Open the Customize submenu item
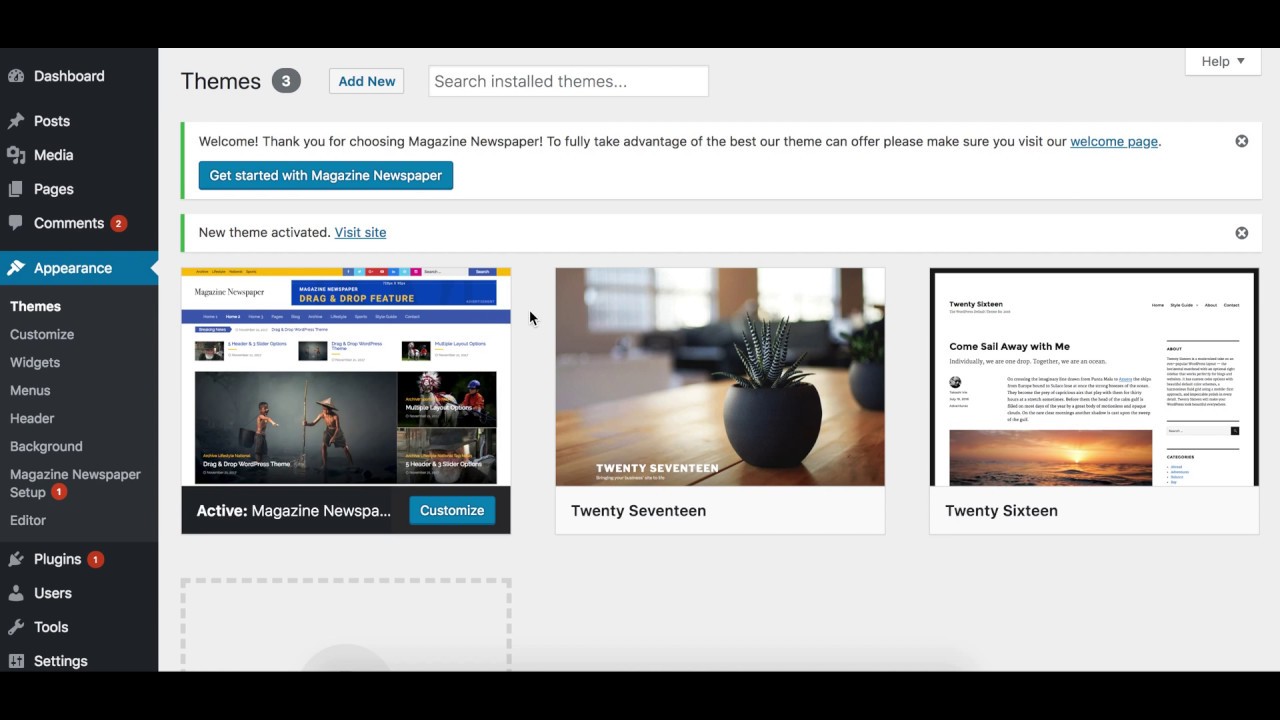The height and width of the screenshot is (720, 1280). pos(42,334)
